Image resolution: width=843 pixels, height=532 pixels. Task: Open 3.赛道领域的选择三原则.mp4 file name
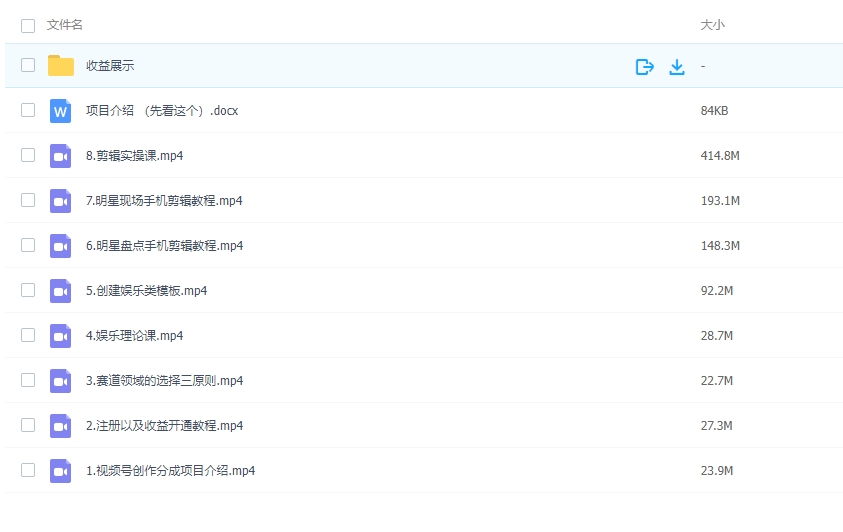pos(164,381)
